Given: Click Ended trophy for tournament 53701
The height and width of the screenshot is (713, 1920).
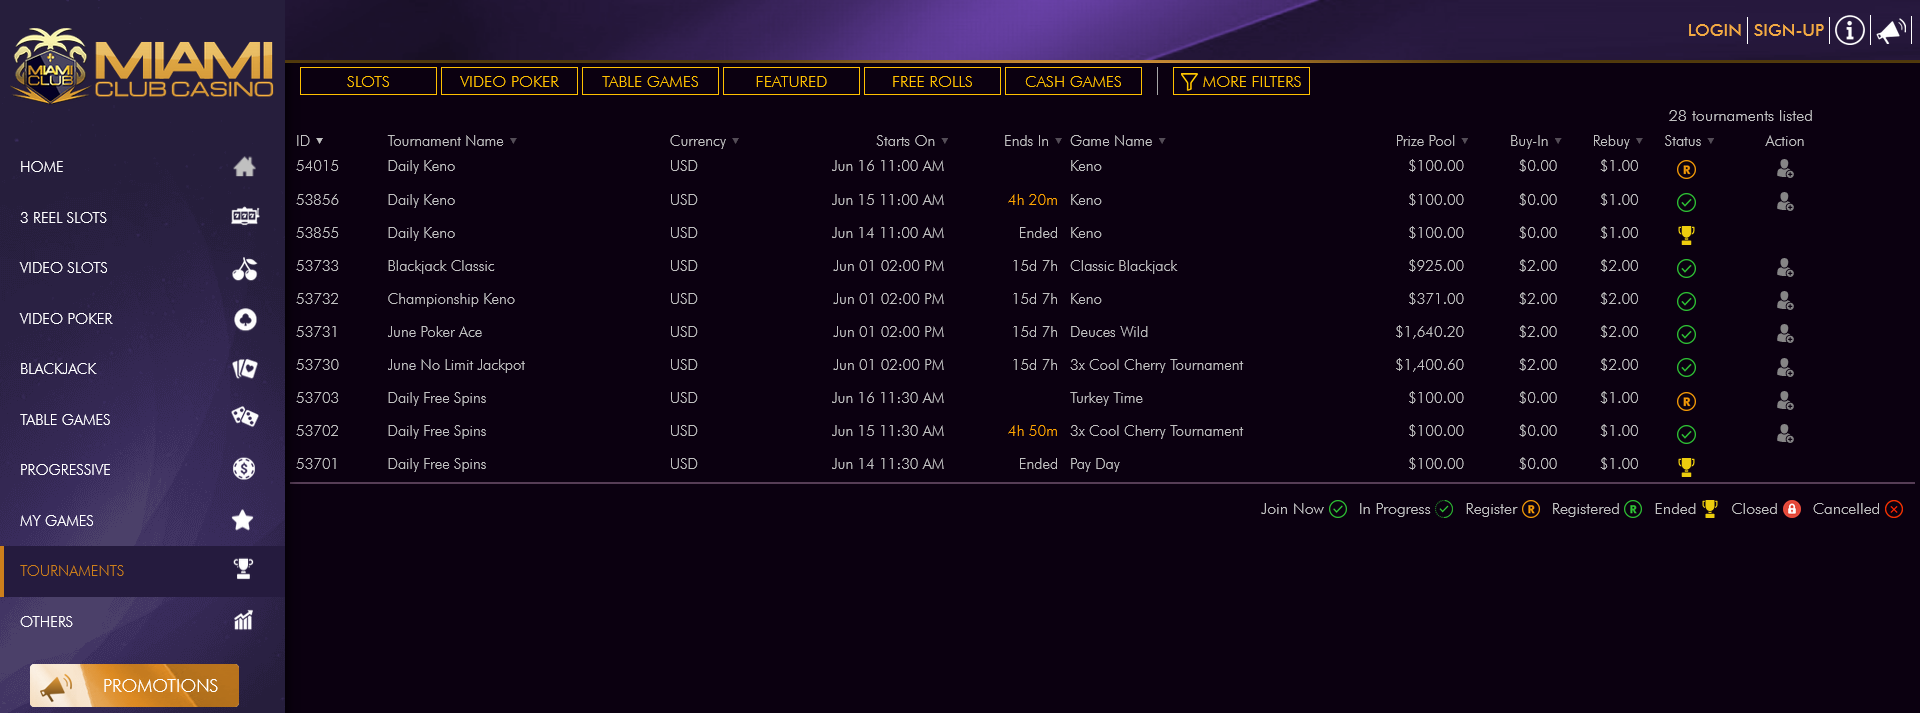Looking at the screenshot, I should pos(1686,466).
